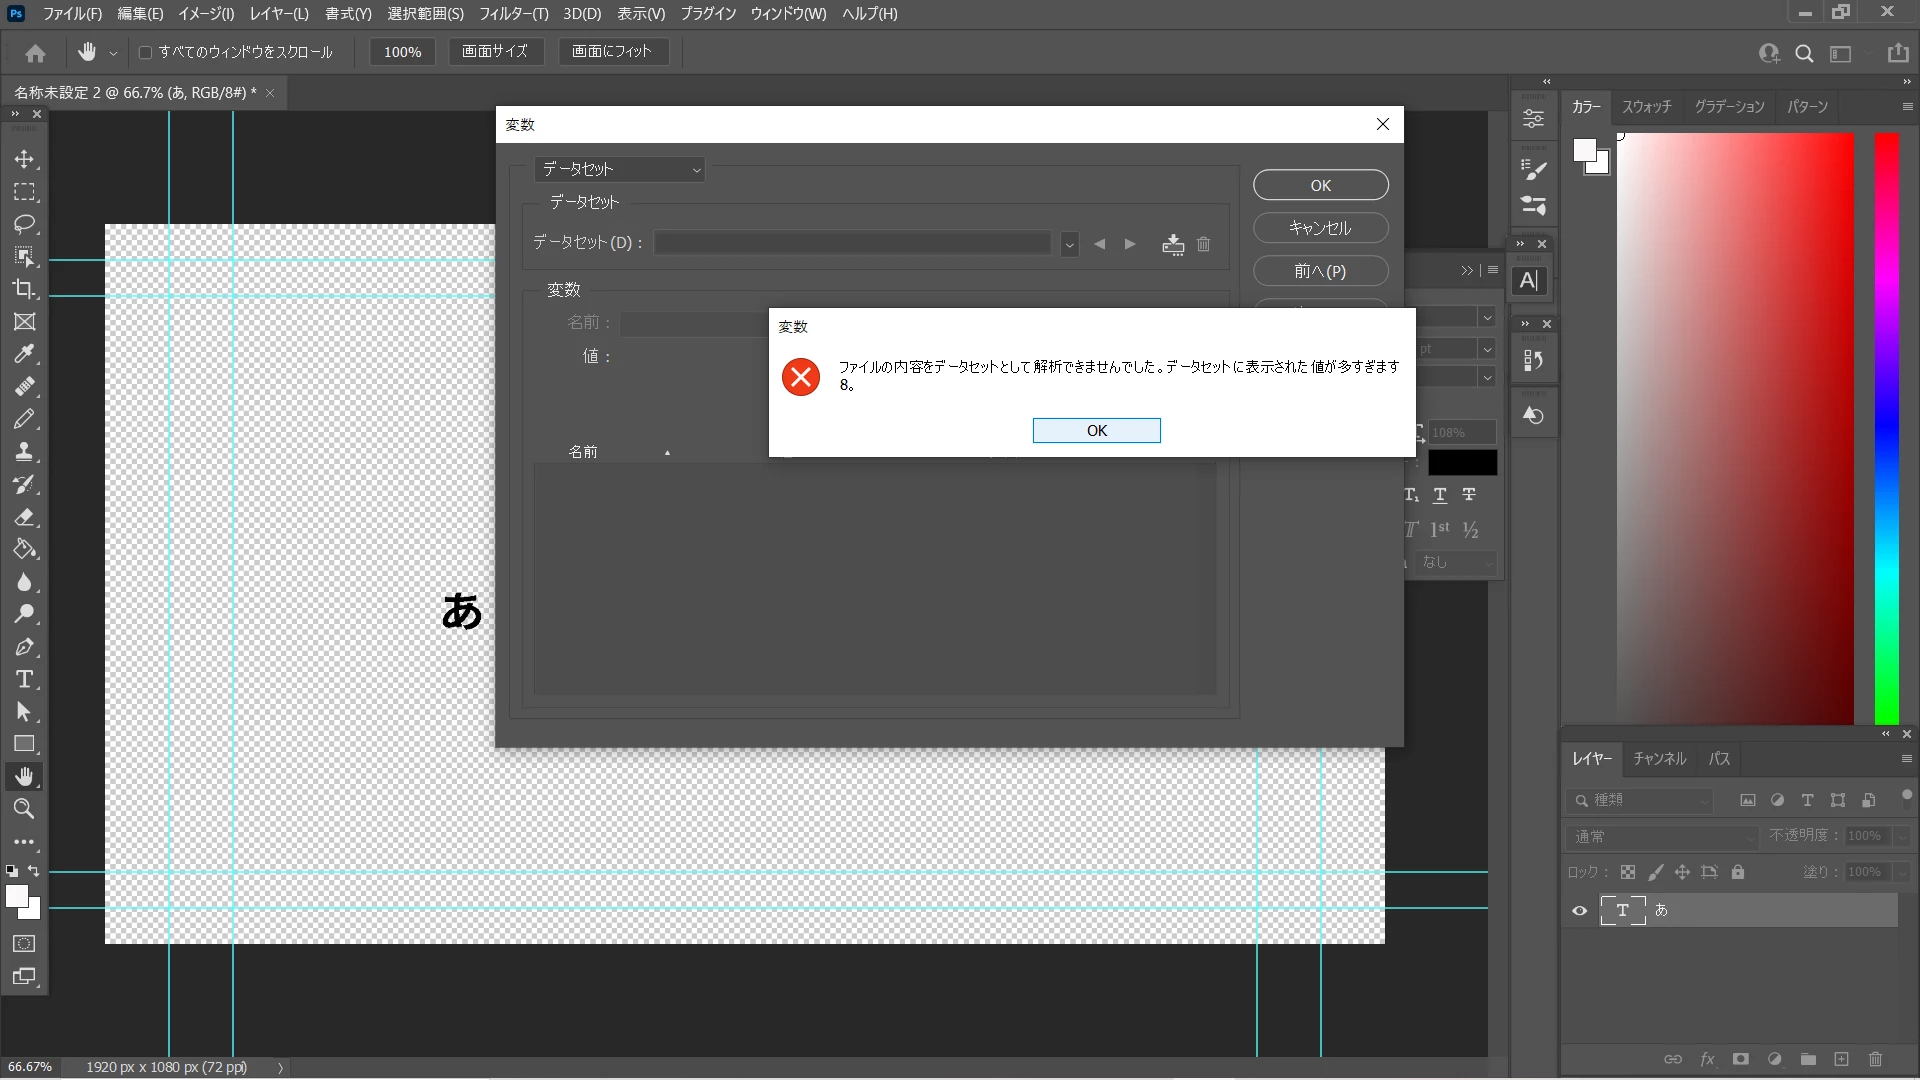Enable すべてのウィンドウをスクロール checkbox

146,52
